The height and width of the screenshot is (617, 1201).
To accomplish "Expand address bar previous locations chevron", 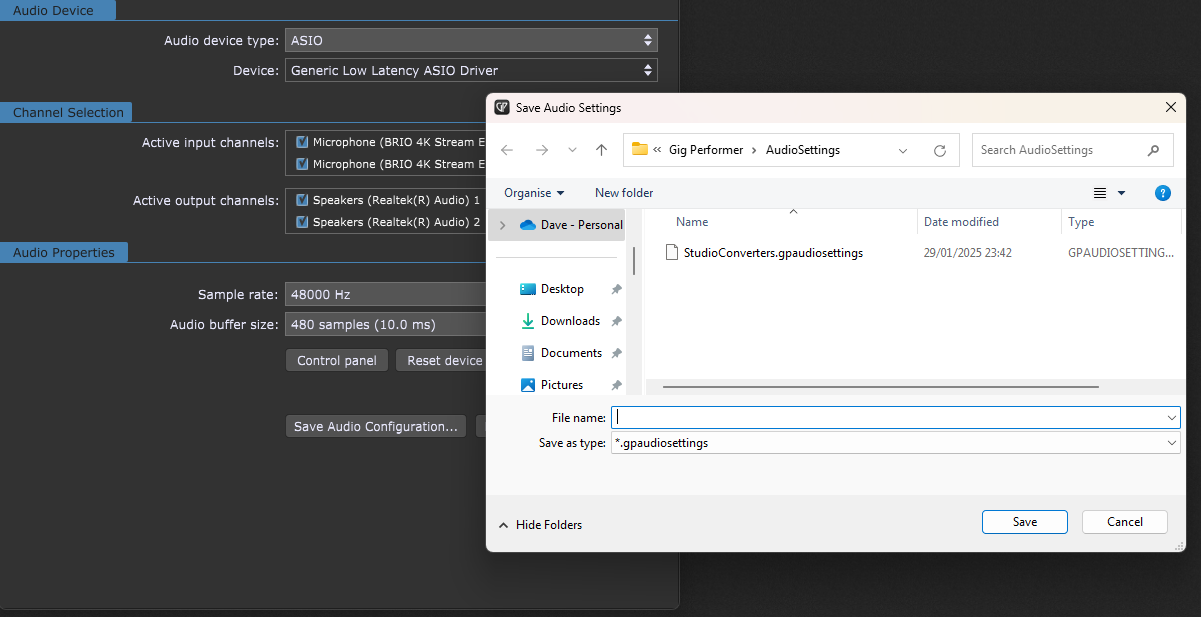I will pos(903,151).
